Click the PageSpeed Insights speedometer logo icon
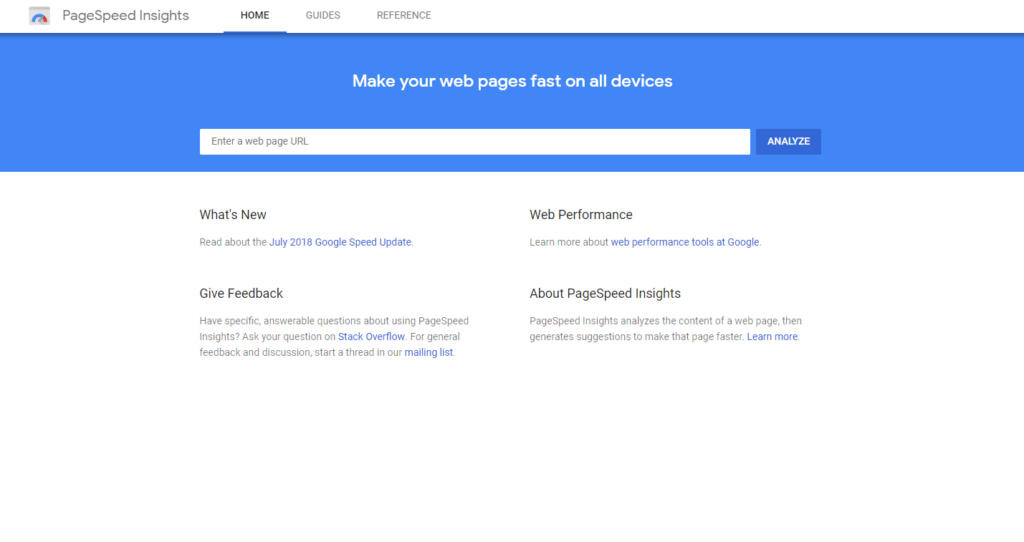Image resolution: width=1024 pixels, height=542 pixels. pyautogui.click(x=39, y=16)
